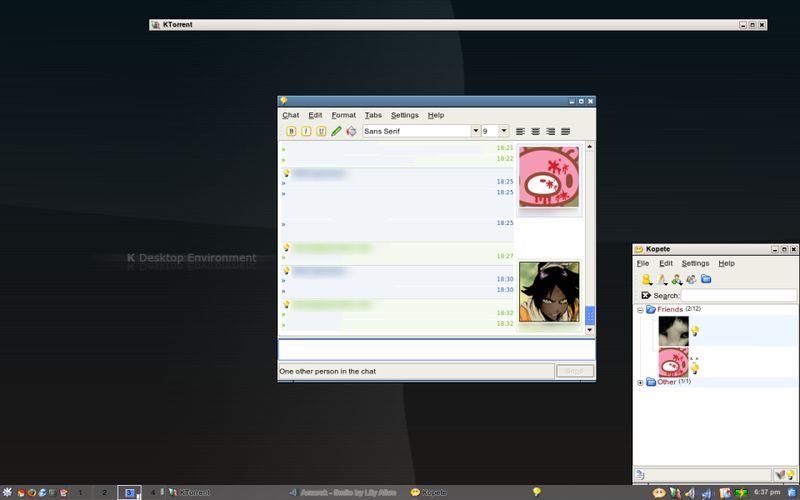This screenshot has height=500, width=800.
Task: Click the Kopete add contact icon
Action: point(677,279)
